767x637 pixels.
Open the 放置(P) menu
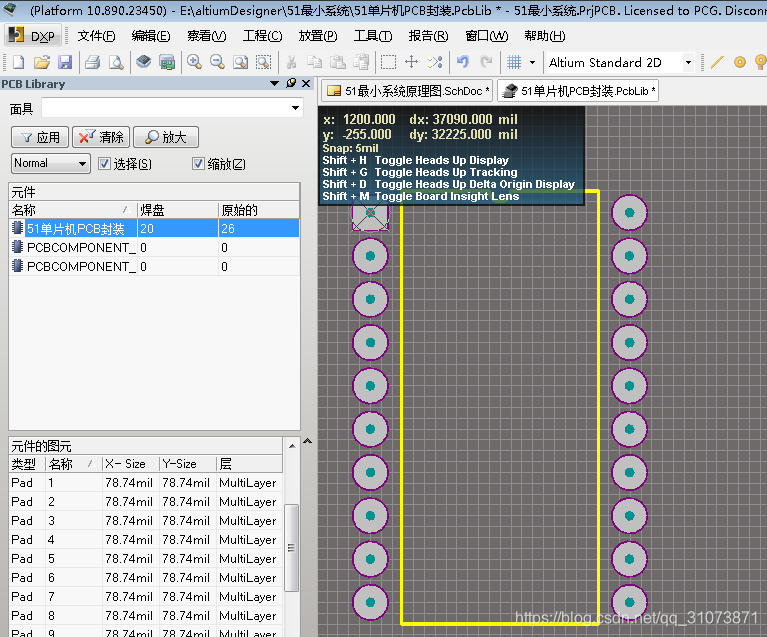tap(317, 36)
